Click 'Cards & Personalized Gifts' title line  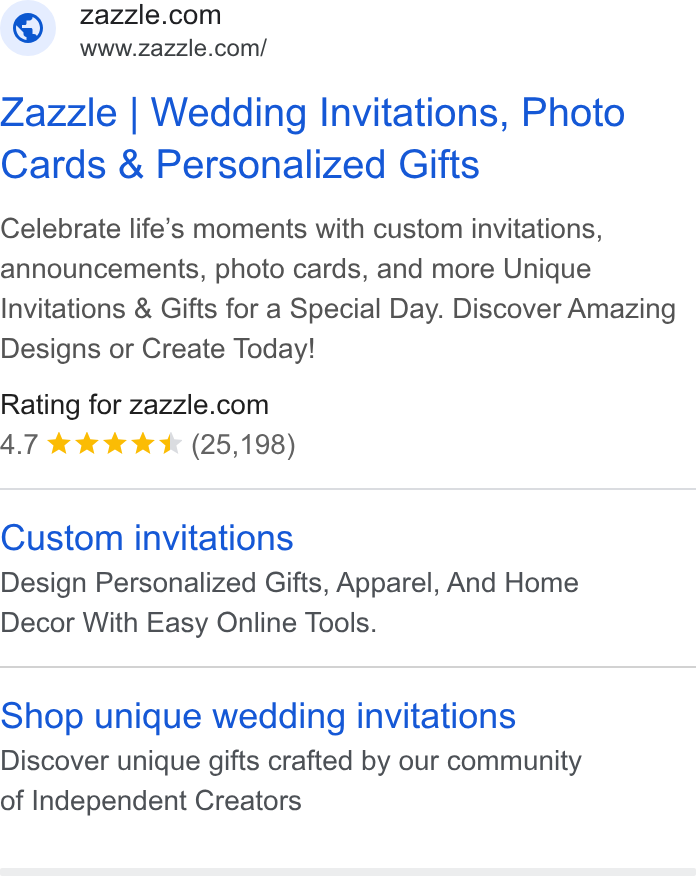240,165
